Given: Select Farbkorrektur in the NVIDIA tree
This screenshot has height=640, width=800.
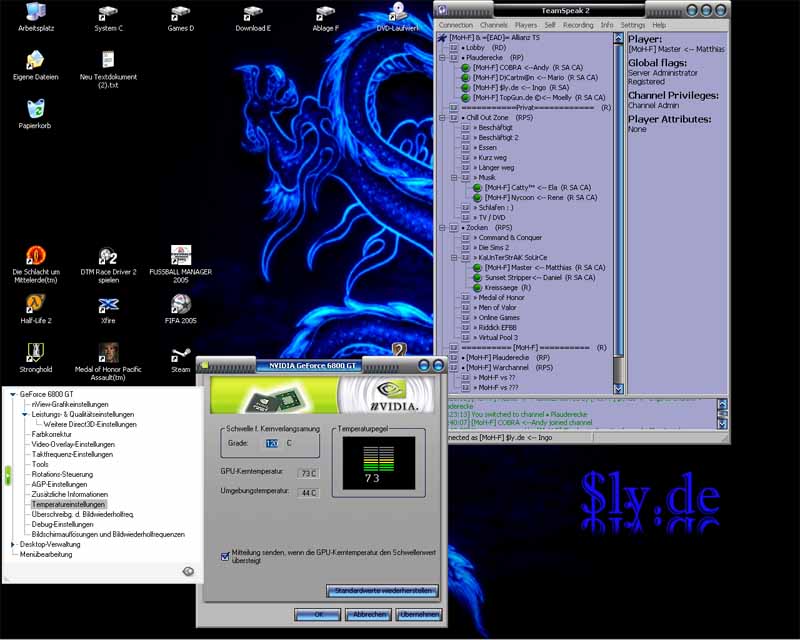Looking at the screenshot, I should pos(52,434).
